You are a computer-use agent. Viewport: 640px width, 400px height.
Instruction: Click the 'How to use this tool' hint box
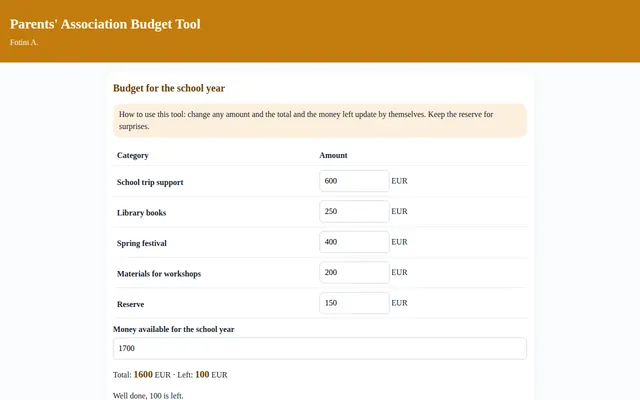pos(320,120)
